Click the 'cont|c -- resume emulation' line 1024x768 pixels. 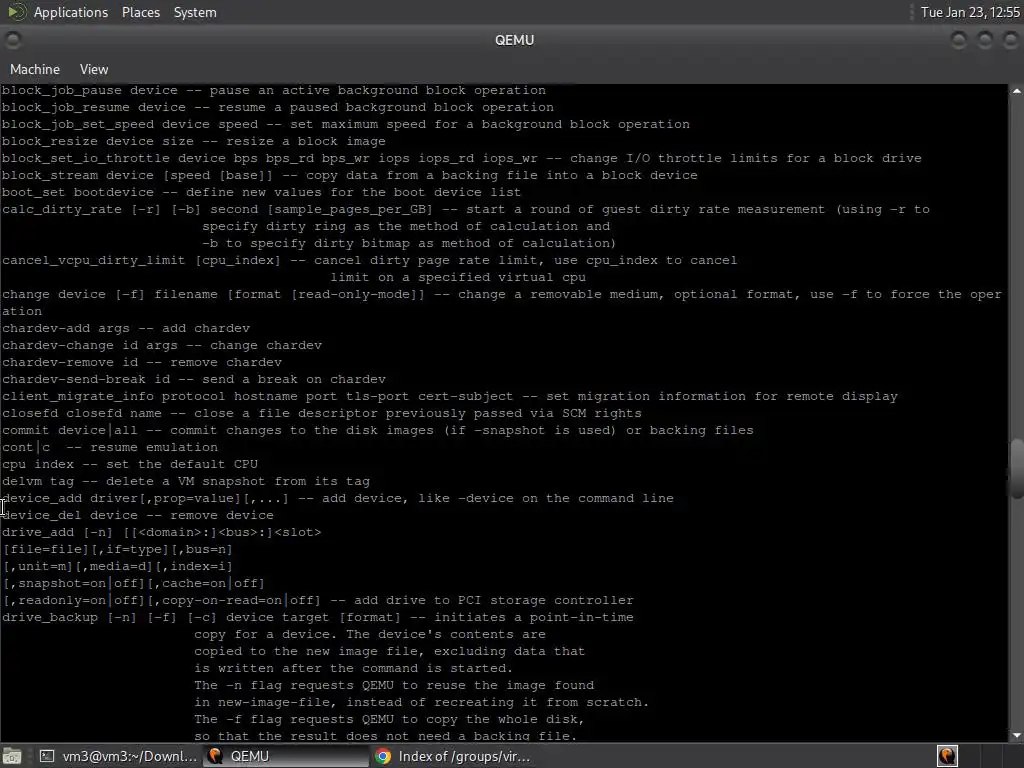tap(110, 447)
